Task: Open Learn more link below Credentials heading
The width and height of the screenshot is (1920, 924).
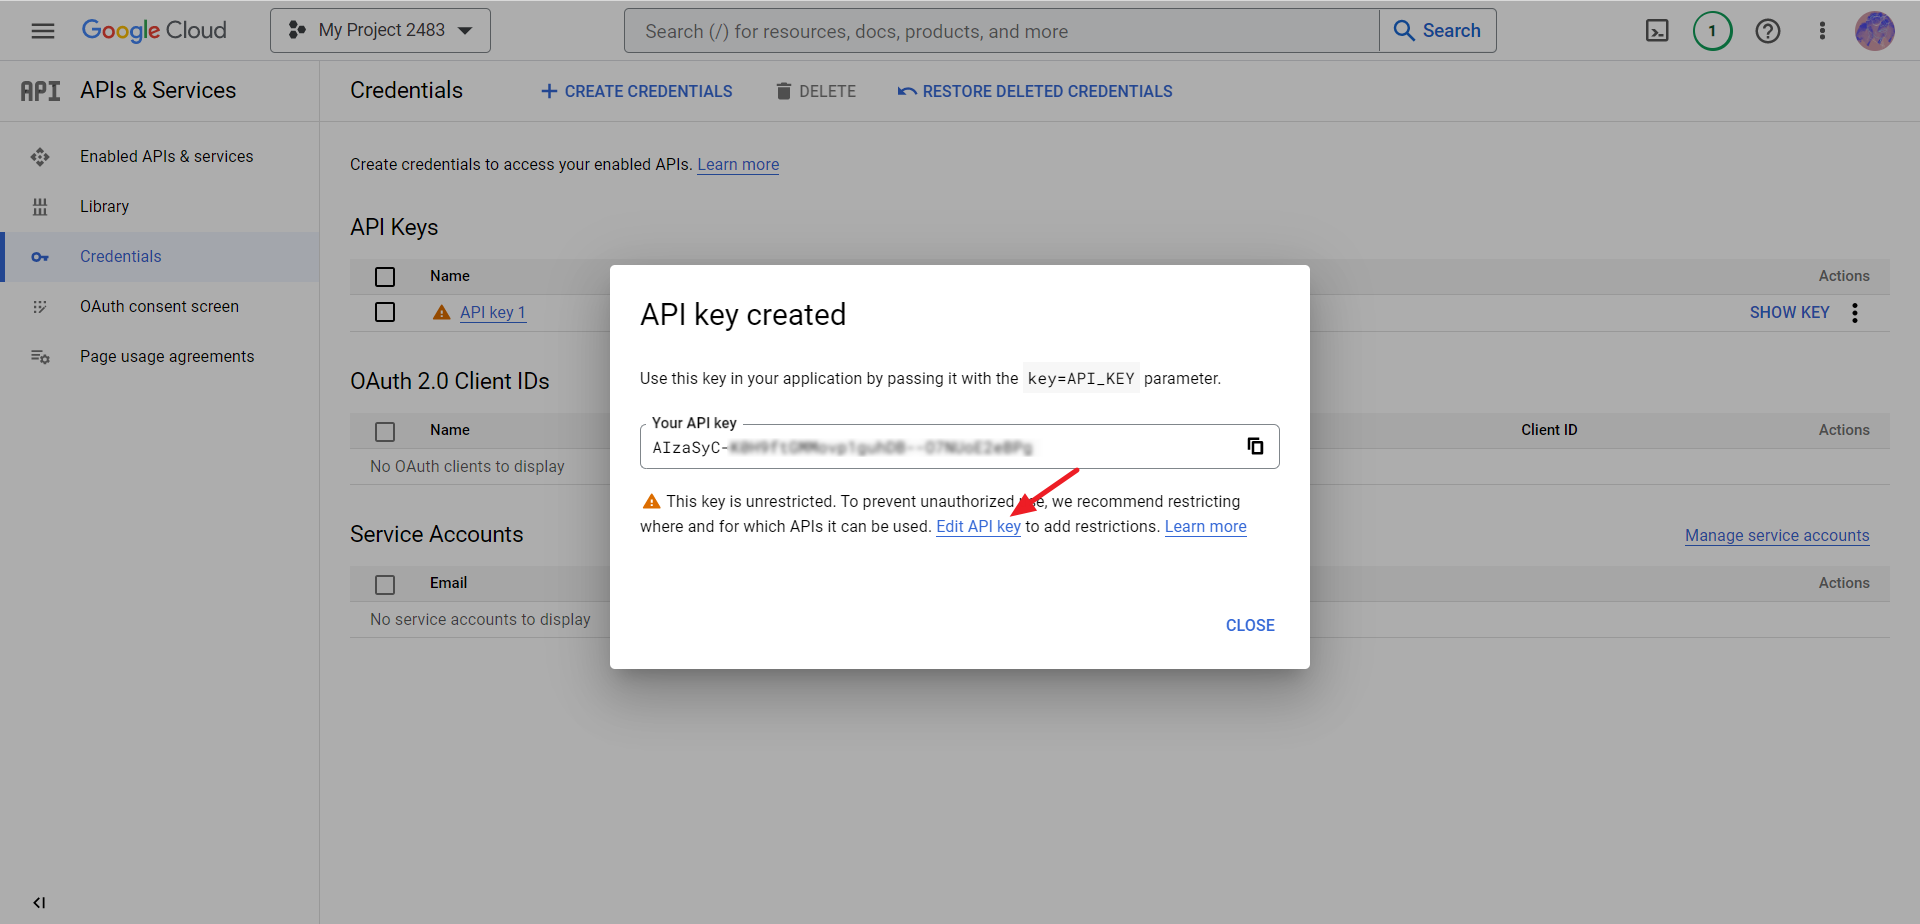Action: (x=738, y=165)
